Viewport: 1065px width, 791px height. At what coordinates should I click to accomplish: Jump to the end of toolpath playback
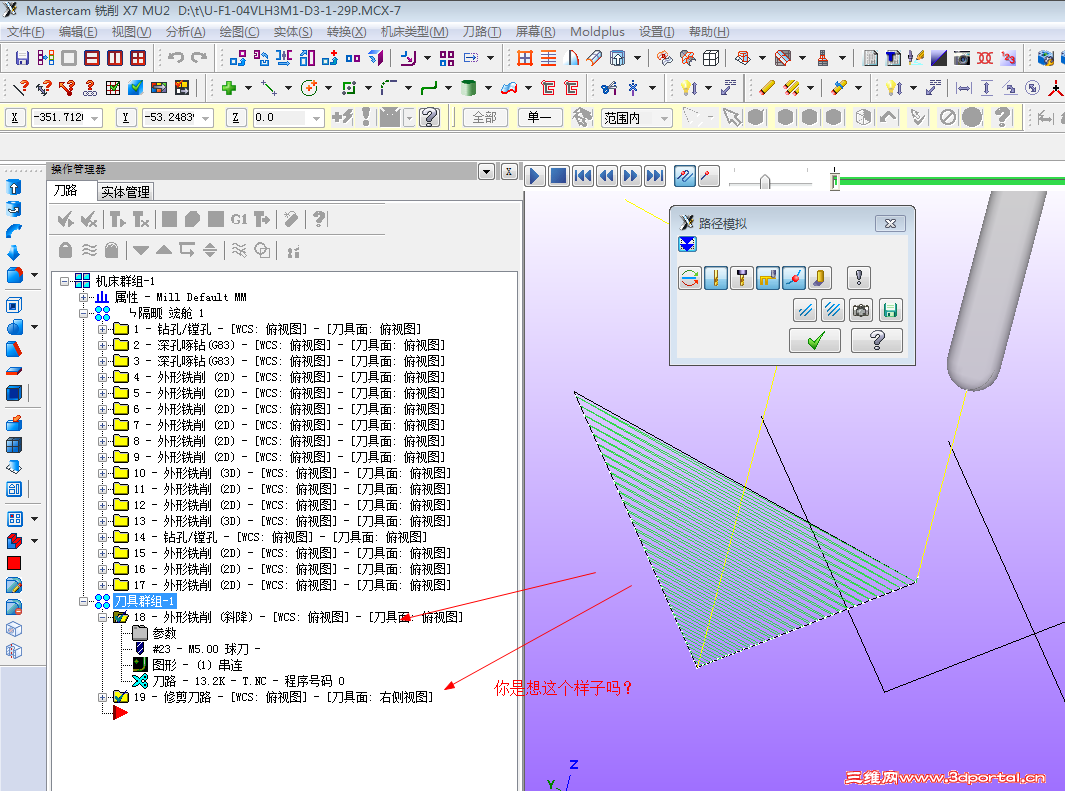(655, 176)
